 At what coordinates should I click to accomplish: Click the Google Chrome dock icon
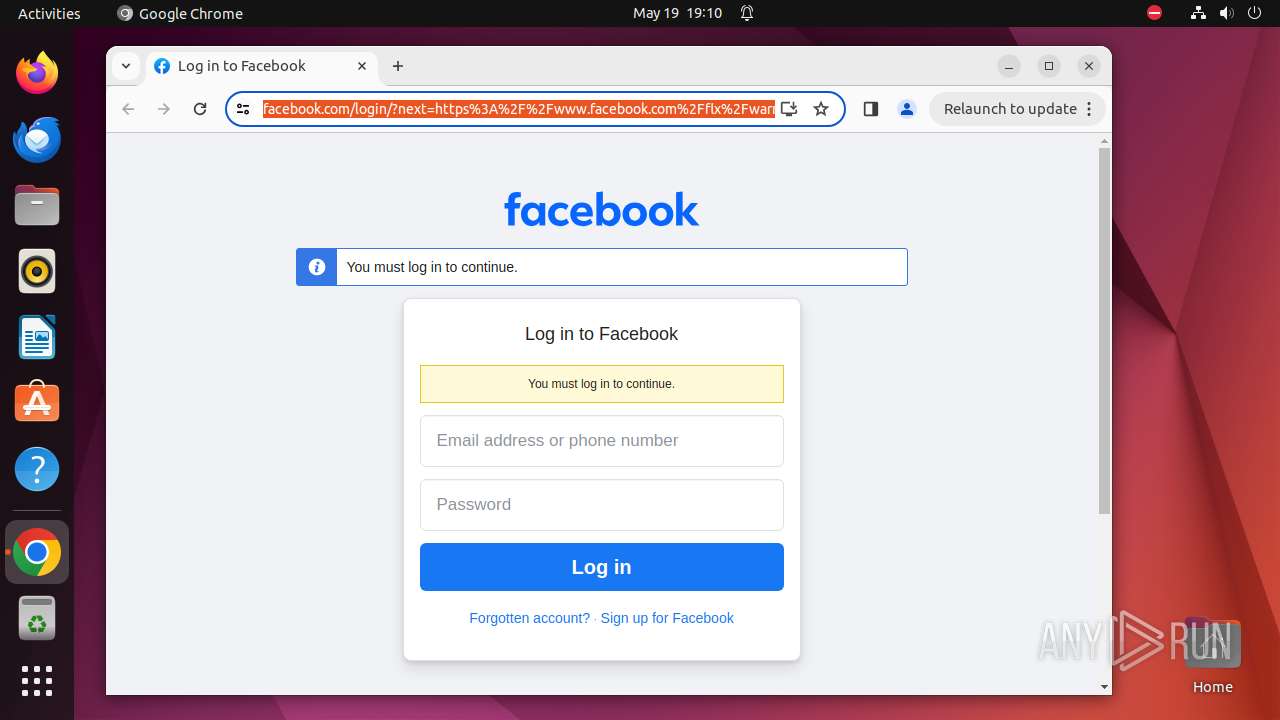click(x=37, y=552)
